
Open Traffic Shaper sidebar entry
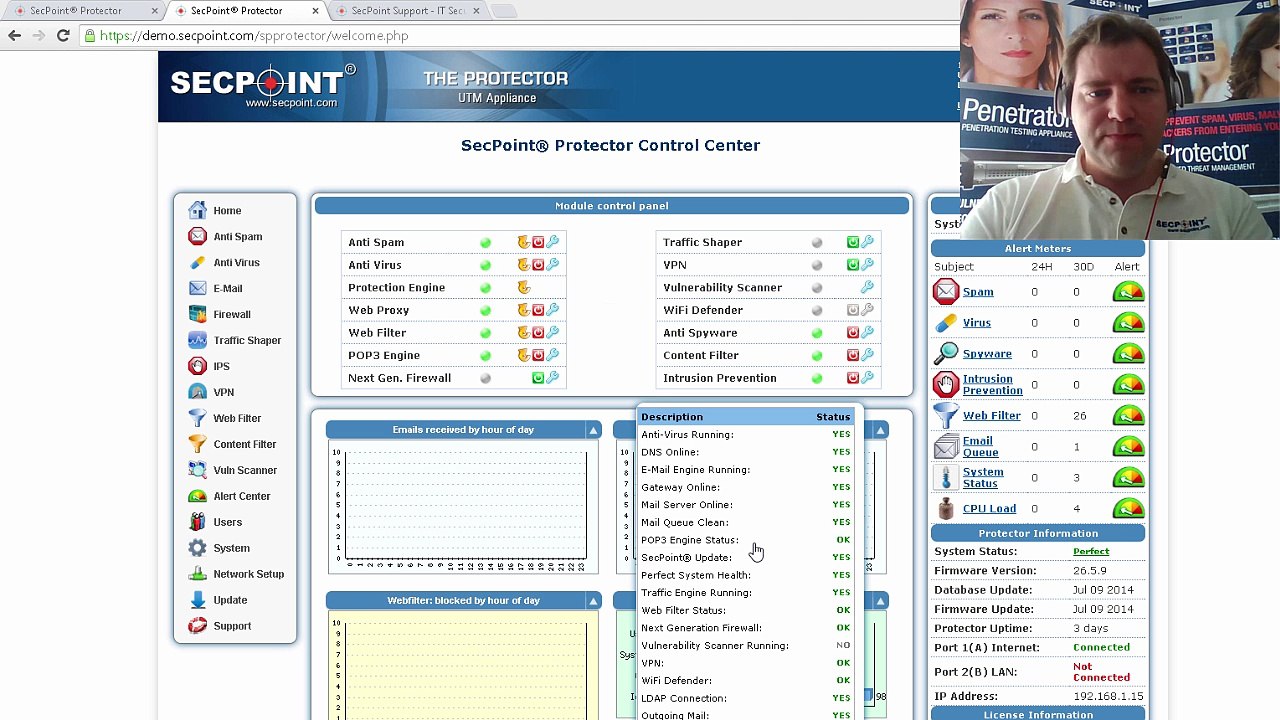[x=247, y=341]
